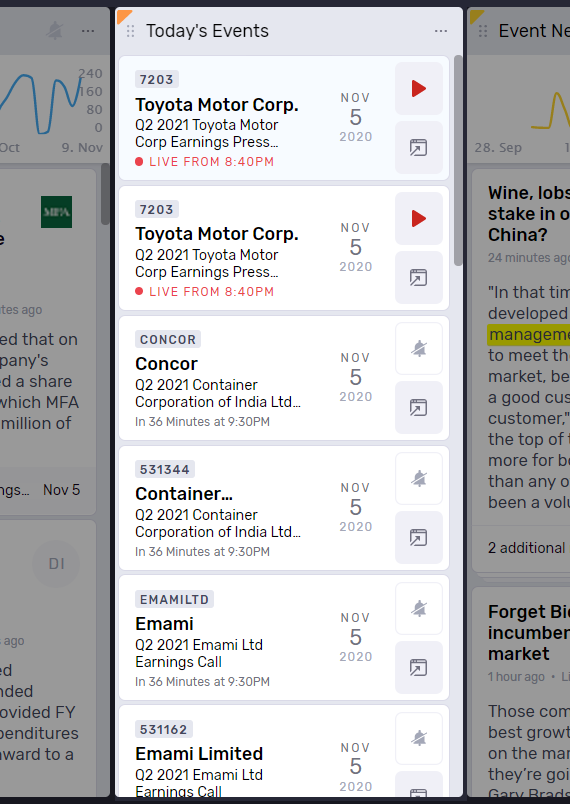The image size is (570, 804).
Task: Click the CONCOR ticker tag
Action: [x=168, y=339]
